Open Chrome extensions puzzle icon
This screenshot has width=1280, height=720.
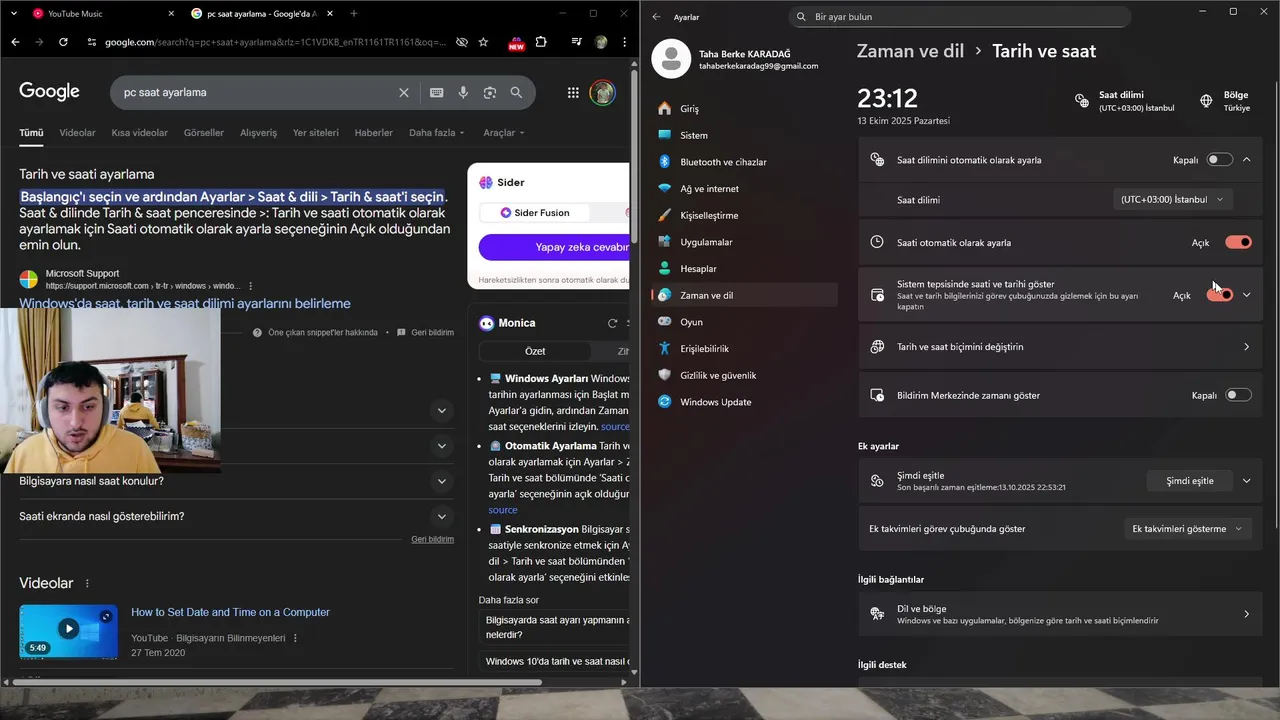click(x=541, y=42)
